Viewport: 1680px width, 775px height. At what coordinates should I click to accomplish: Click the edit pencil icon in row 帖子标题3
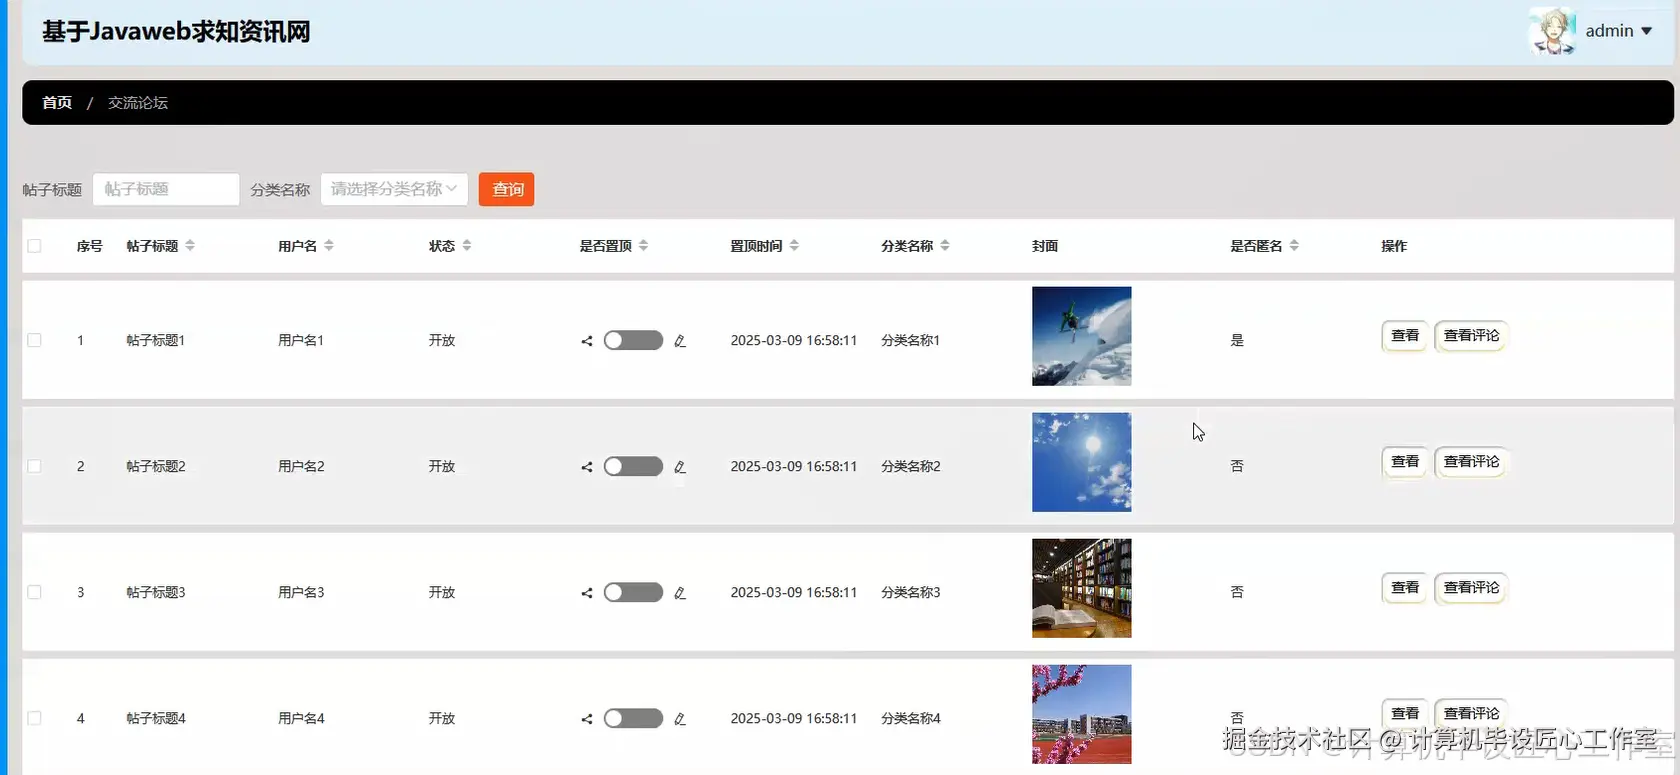click(x=680, y=593)
